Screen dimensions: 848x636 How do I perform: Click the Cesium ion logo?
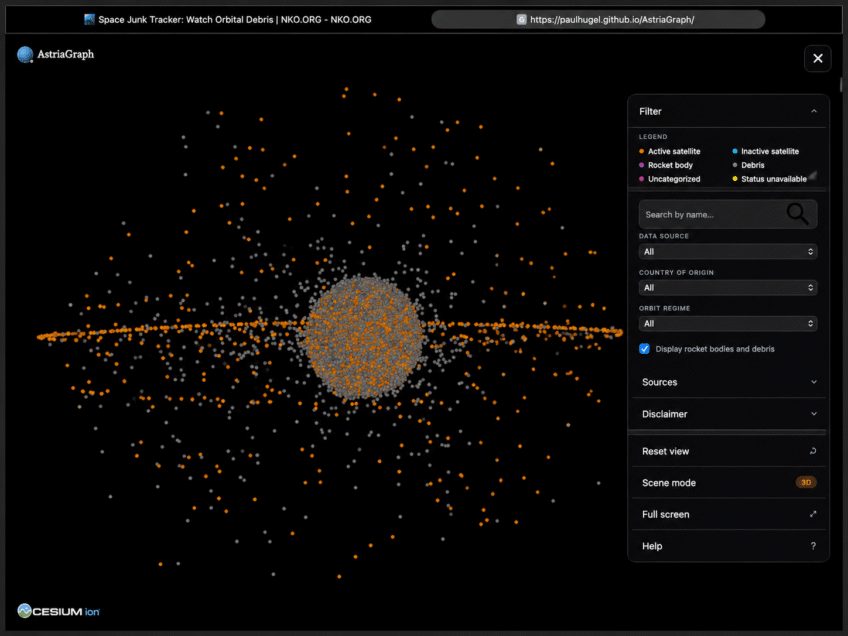click(58, 611)
